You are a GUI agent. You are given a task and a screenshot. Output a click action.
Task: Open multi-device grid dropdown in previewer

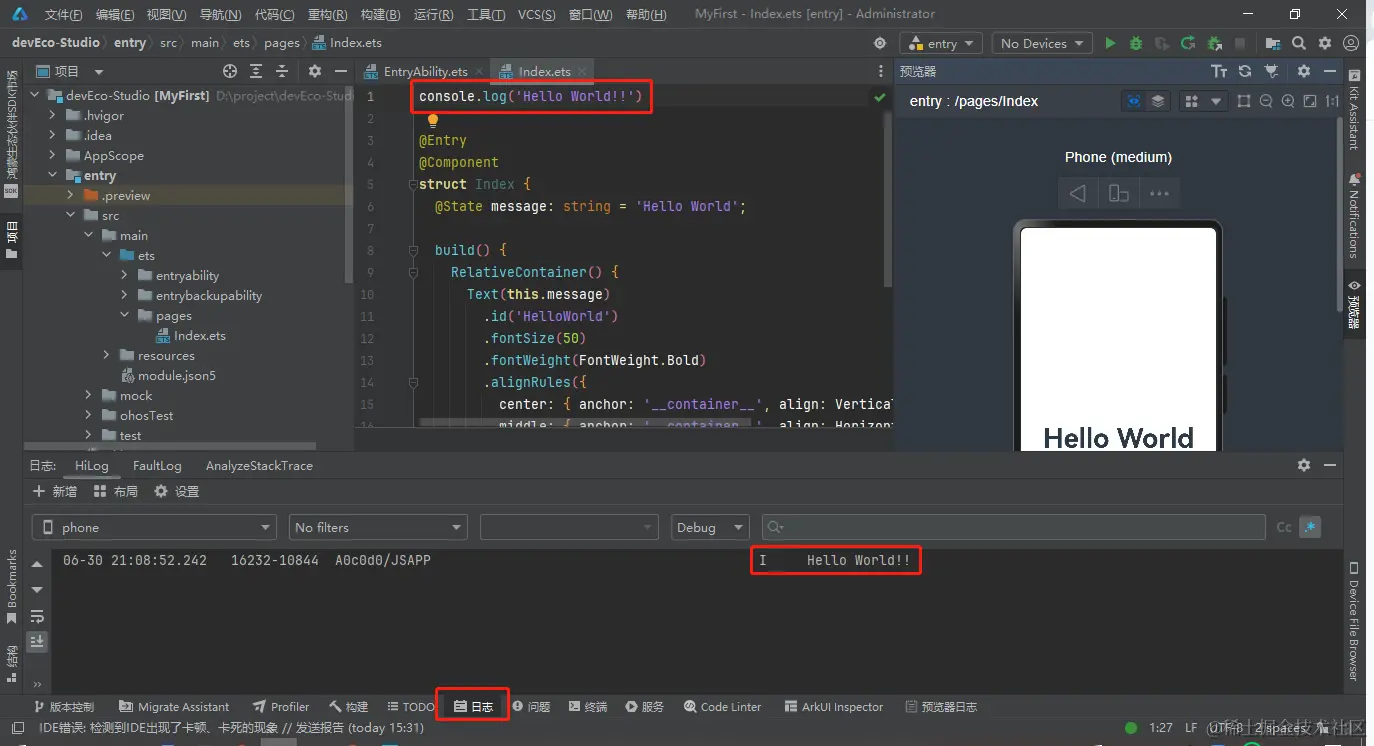coord(1203,101)
